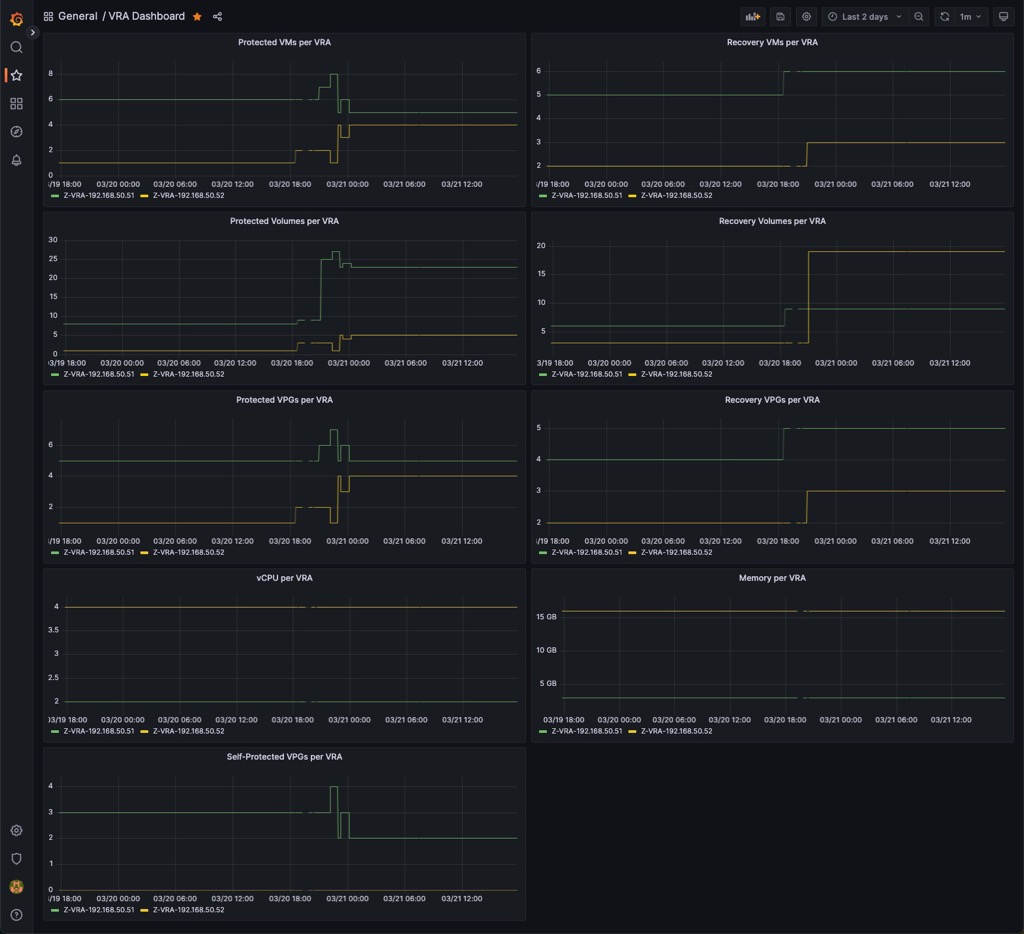Screen dimensions: 1024x934
Task: Share dashboard using share icon
Action: [217, 16]
